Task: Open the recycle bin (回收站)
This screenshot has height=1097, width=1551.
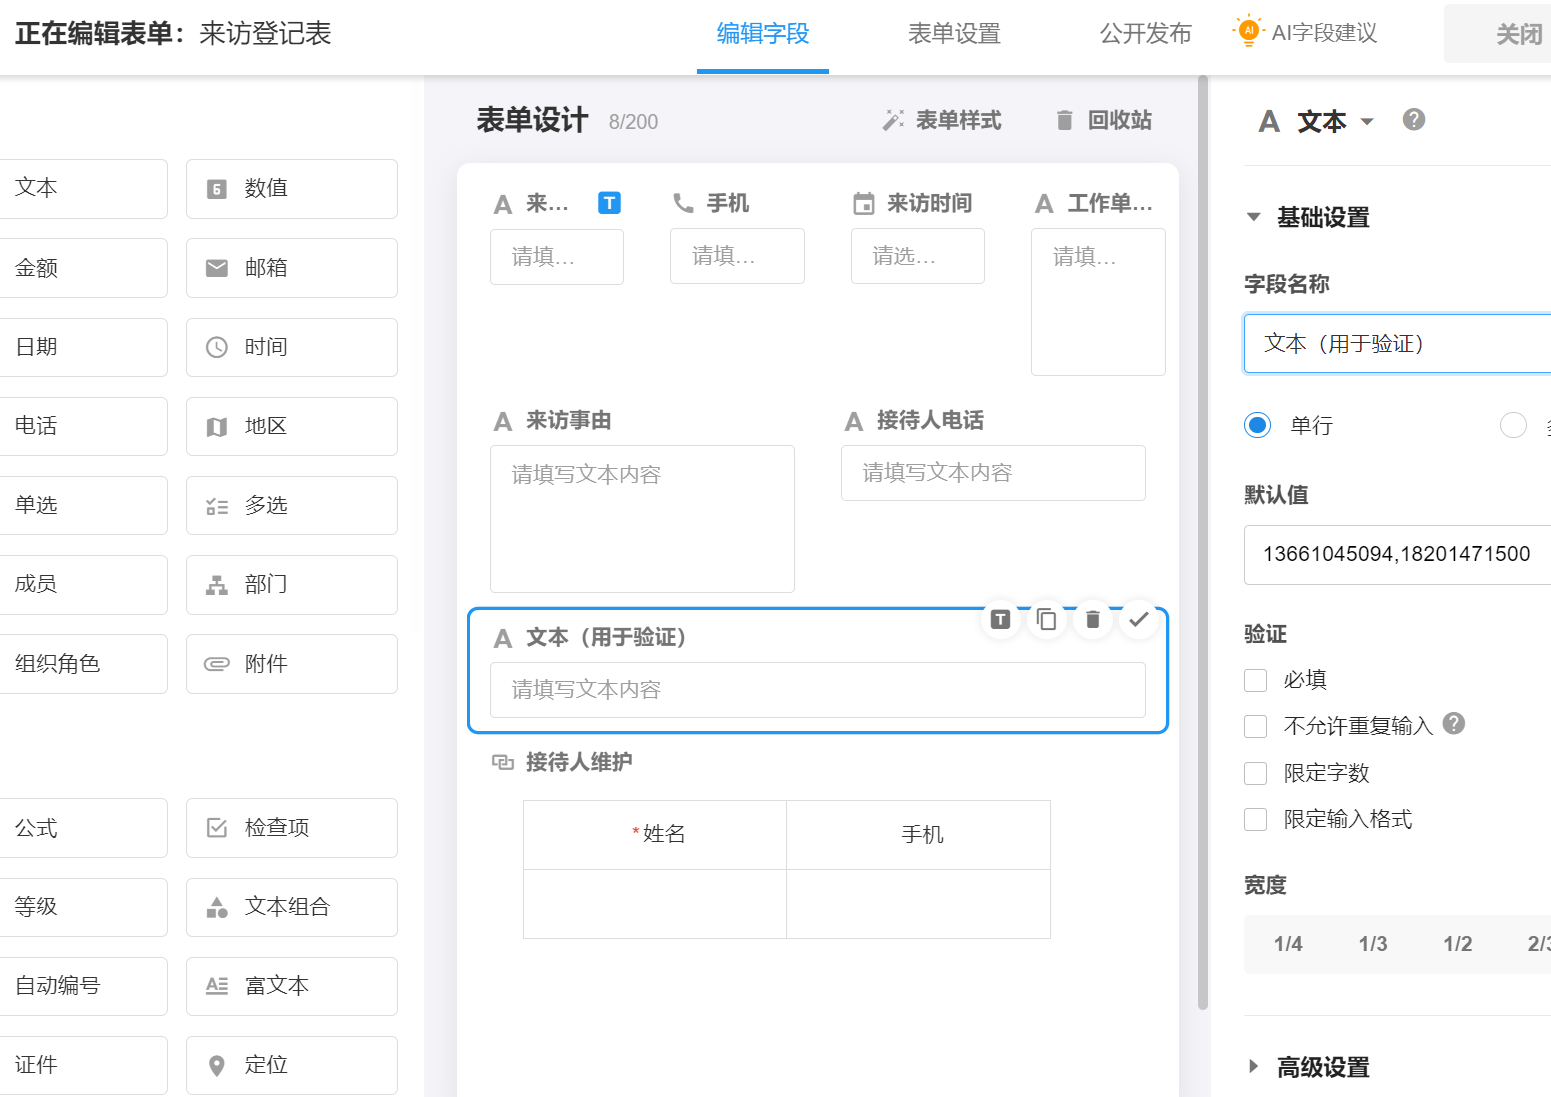Action: coord(1104,121)
